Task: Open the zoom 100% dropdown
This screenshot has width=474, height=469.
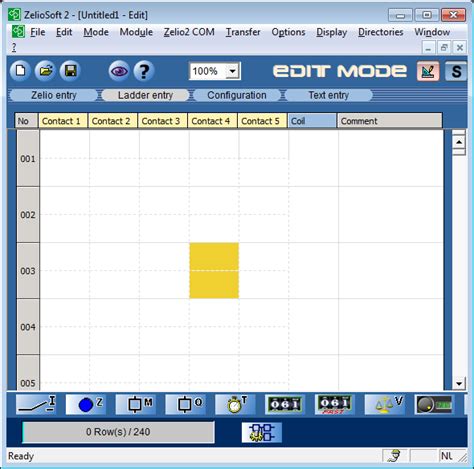Action: tap(232, 71)
